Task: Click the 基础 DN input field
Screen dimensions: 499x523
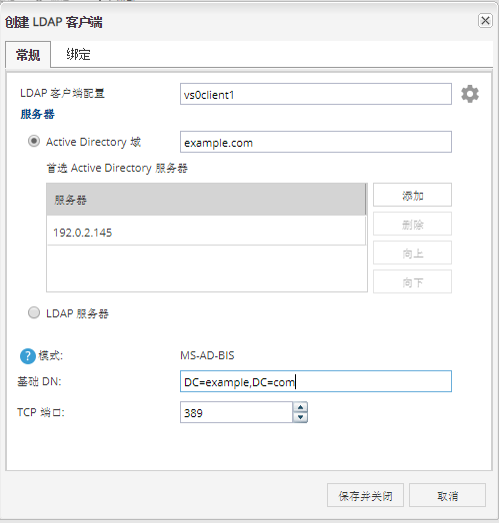Action: 316,381
